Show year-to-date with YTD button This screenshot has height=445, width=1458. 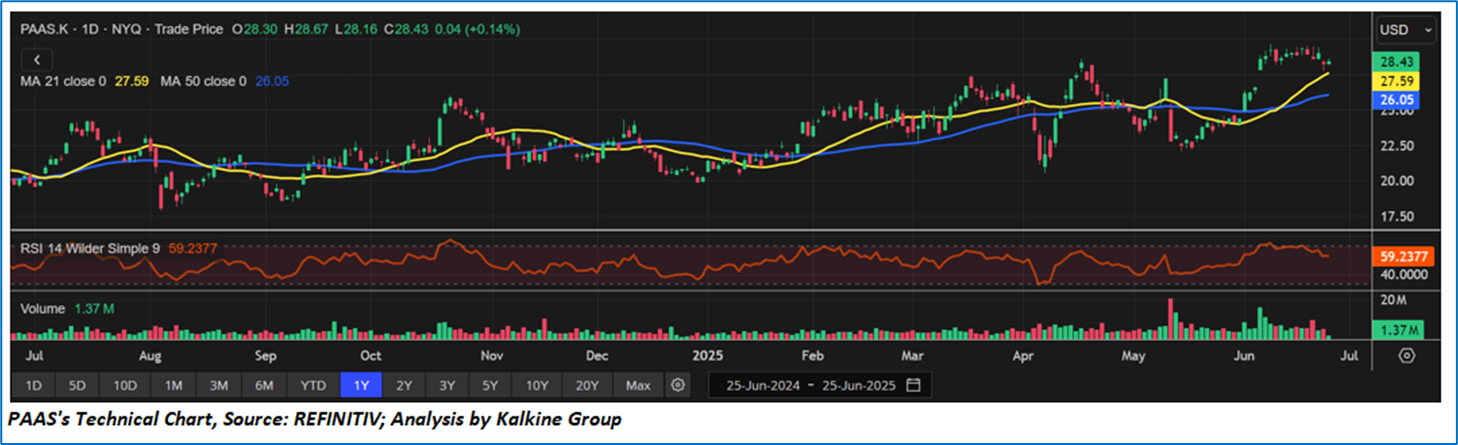click(313, 385)
